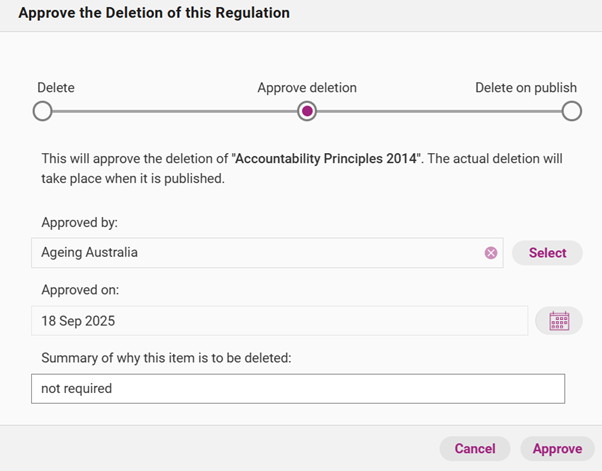
Task: Confirm with the Approve button
Action: coord(557,449)
